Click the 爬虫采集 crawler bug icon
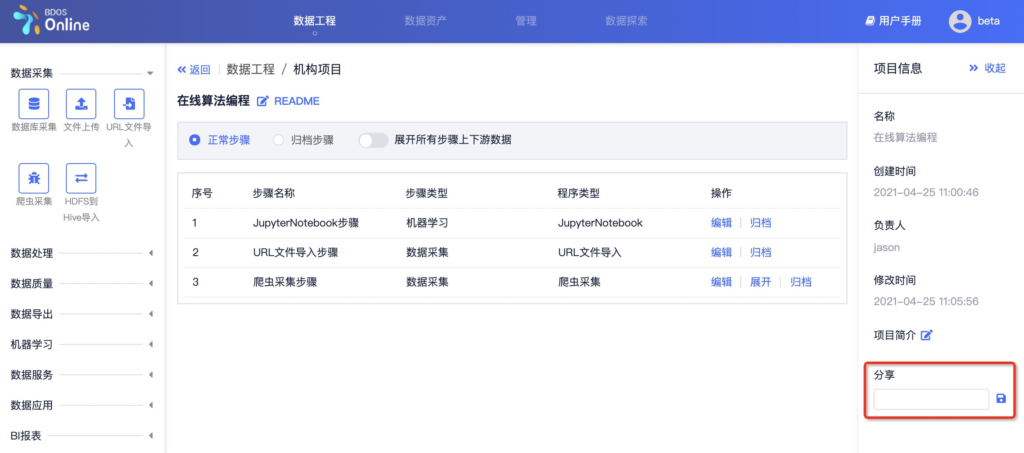The width and height of the screenshot is (1024, 453). (x=34, y=178)
